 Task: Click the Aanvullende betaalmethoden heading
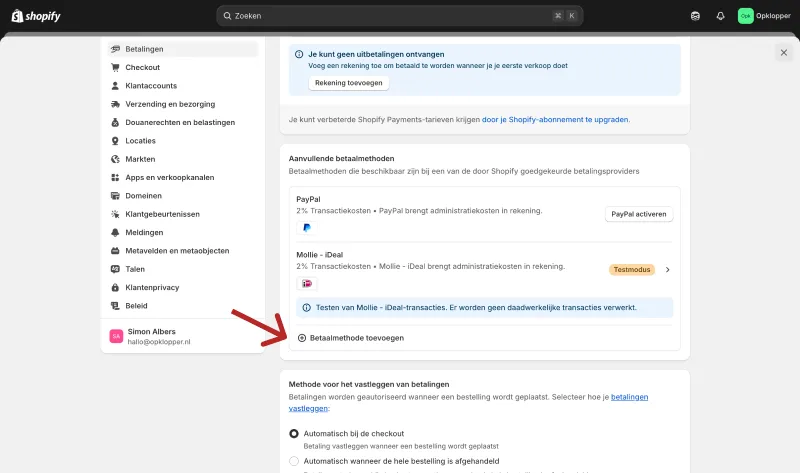(x=341, y=159)
